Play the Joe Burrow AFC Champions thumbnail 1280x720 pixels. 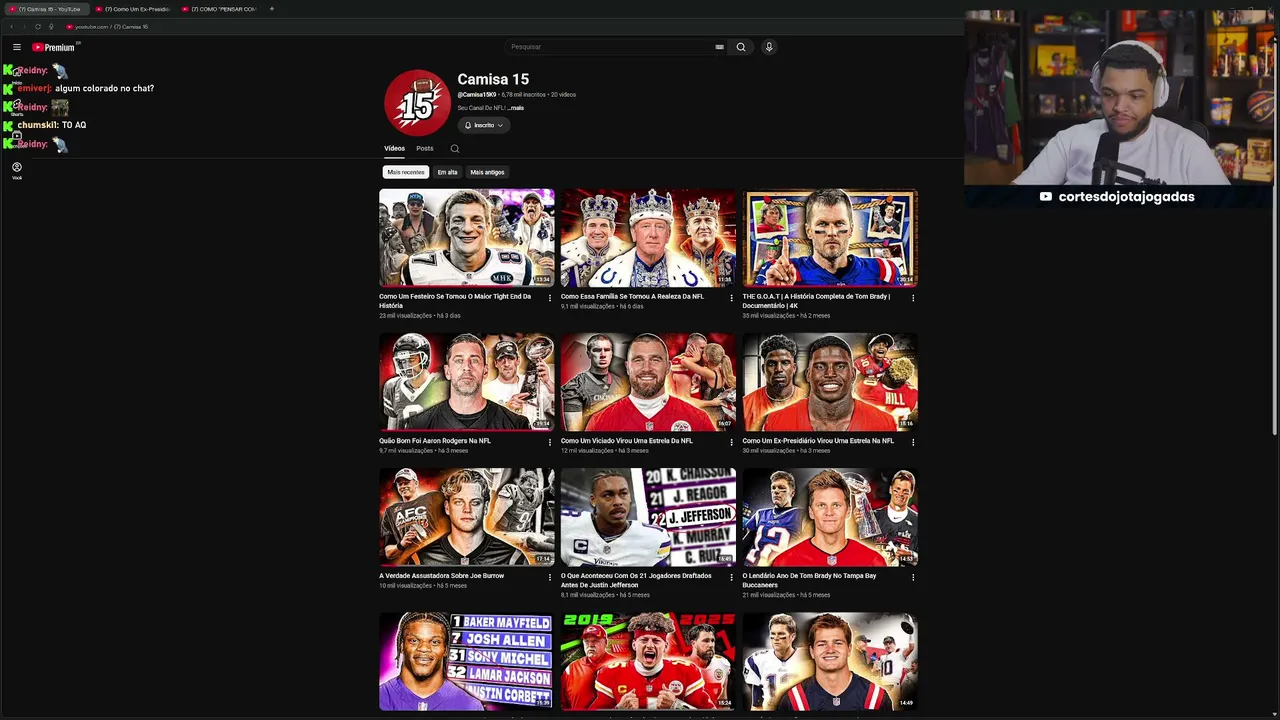(466, 517)
